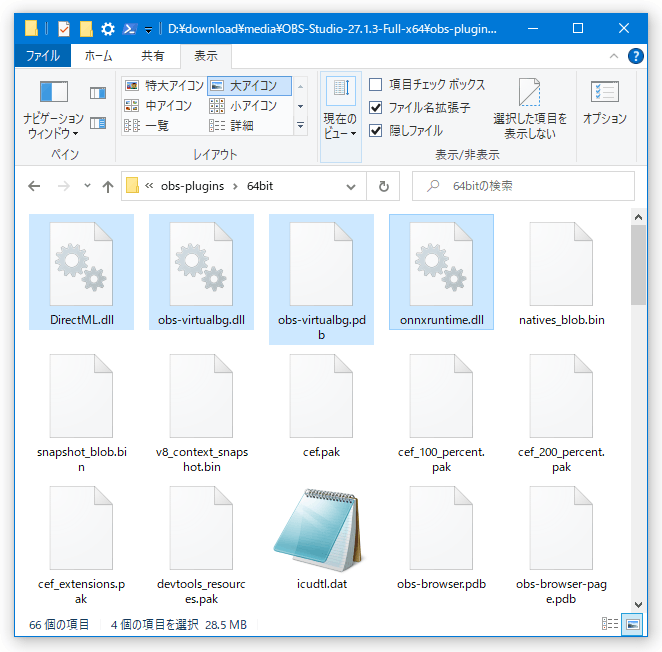Go up one folder level
The image size is (662, 652).
(x=108, y=186)
